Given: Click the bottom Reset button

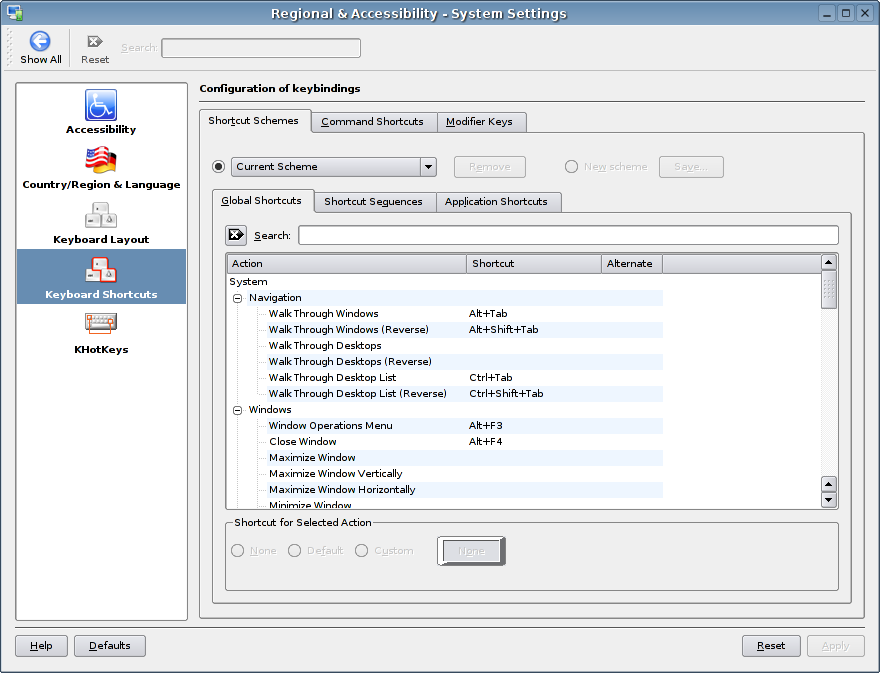Looking at the screenshot, I should [x=771, y=645].
